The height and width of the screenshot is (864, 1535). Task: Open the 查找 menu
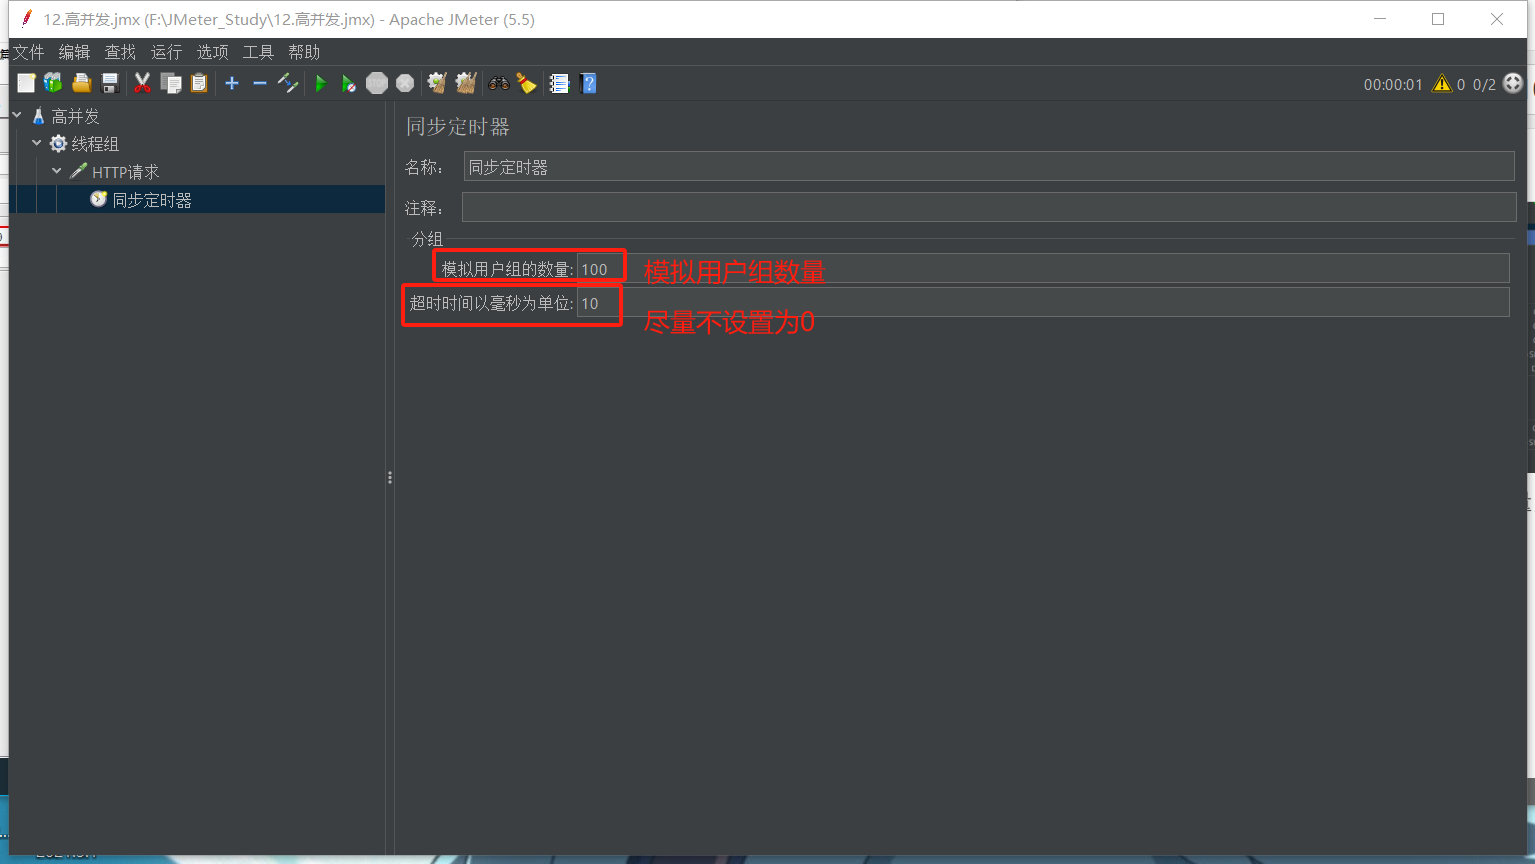(120, 52)
